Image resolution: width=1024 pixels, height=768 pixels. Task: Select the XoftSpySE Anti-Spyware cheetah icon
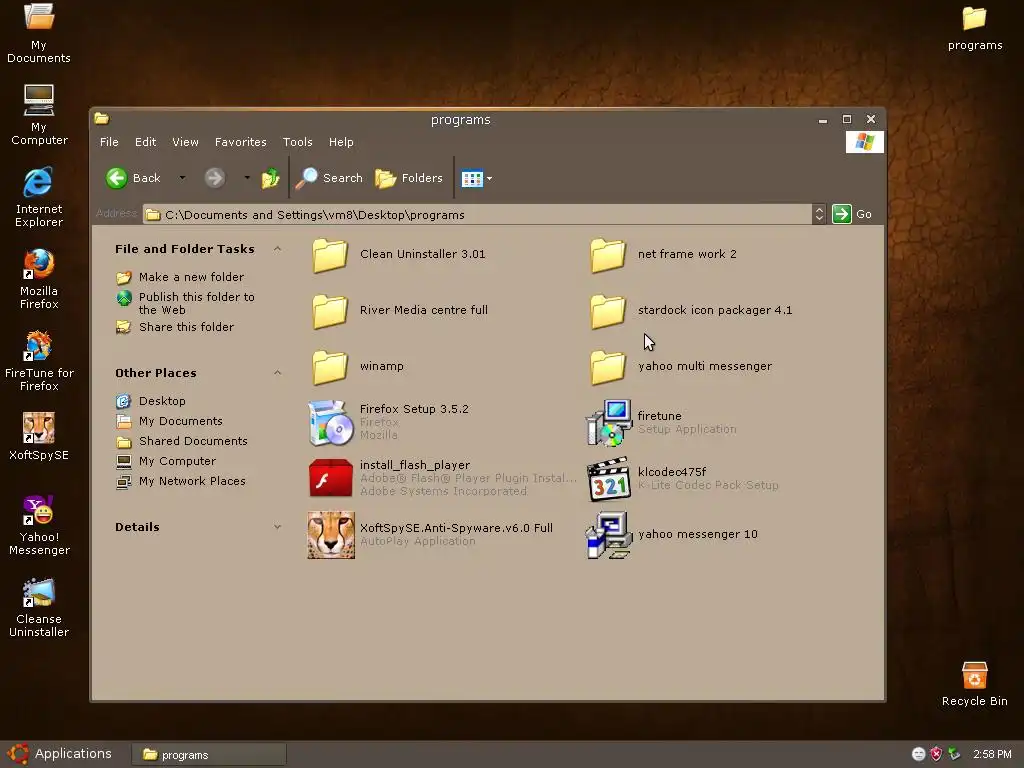coord(331,535)
